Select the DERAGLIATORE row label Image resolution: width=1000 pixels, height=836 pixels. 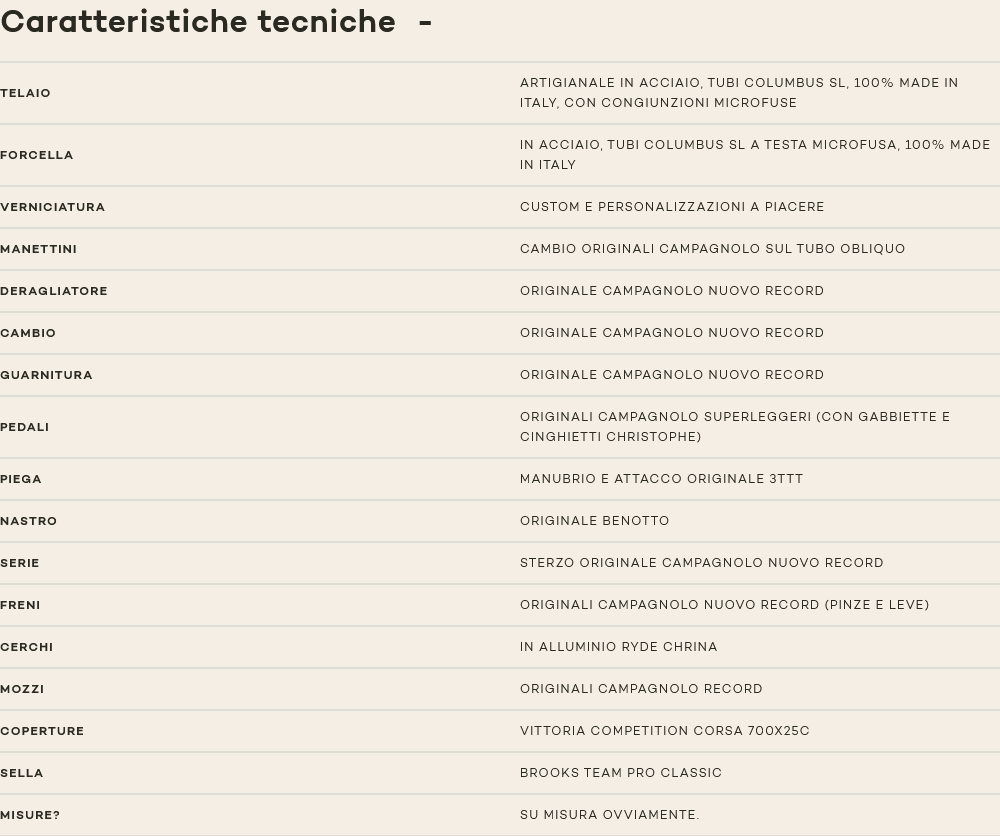(54, 291)
